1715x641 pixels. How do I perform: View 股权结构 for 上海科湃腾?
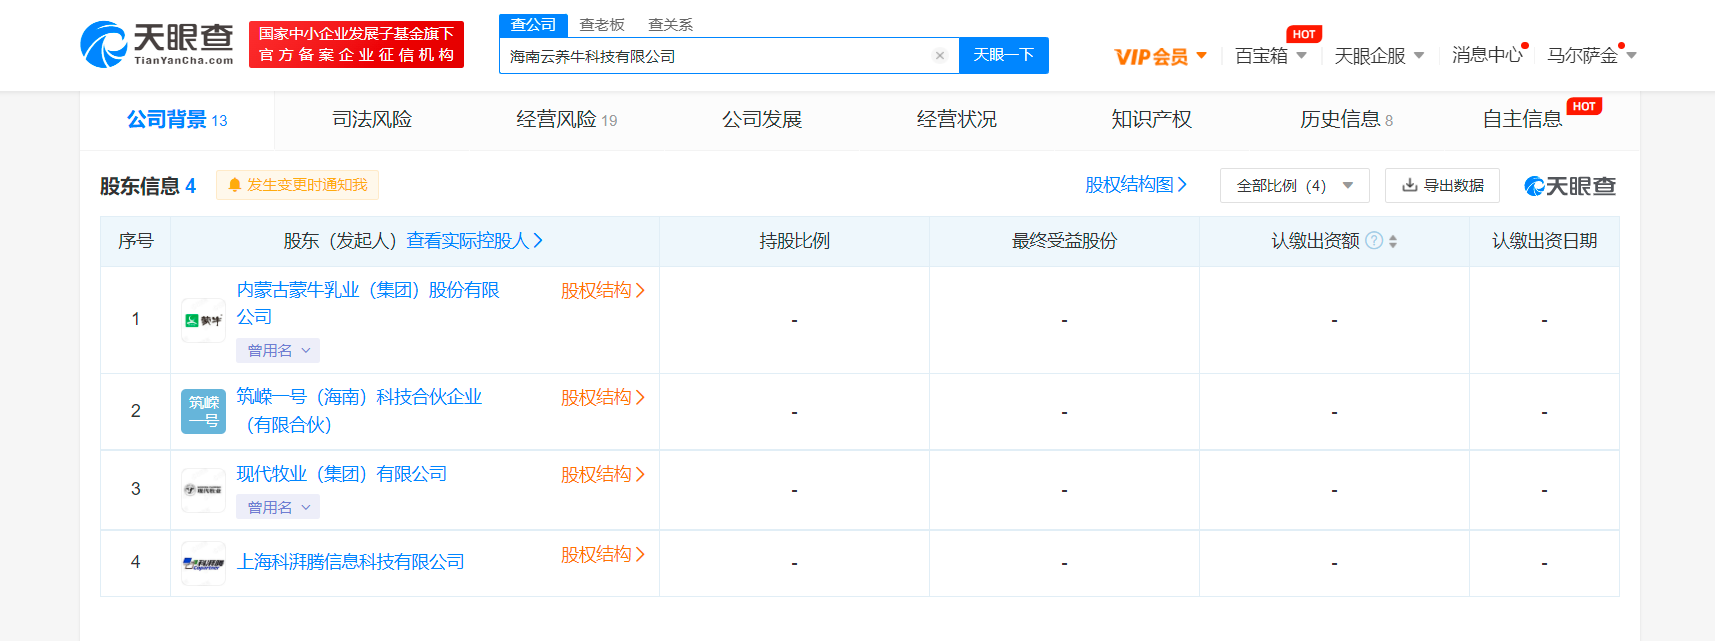(x=603, y=555)
